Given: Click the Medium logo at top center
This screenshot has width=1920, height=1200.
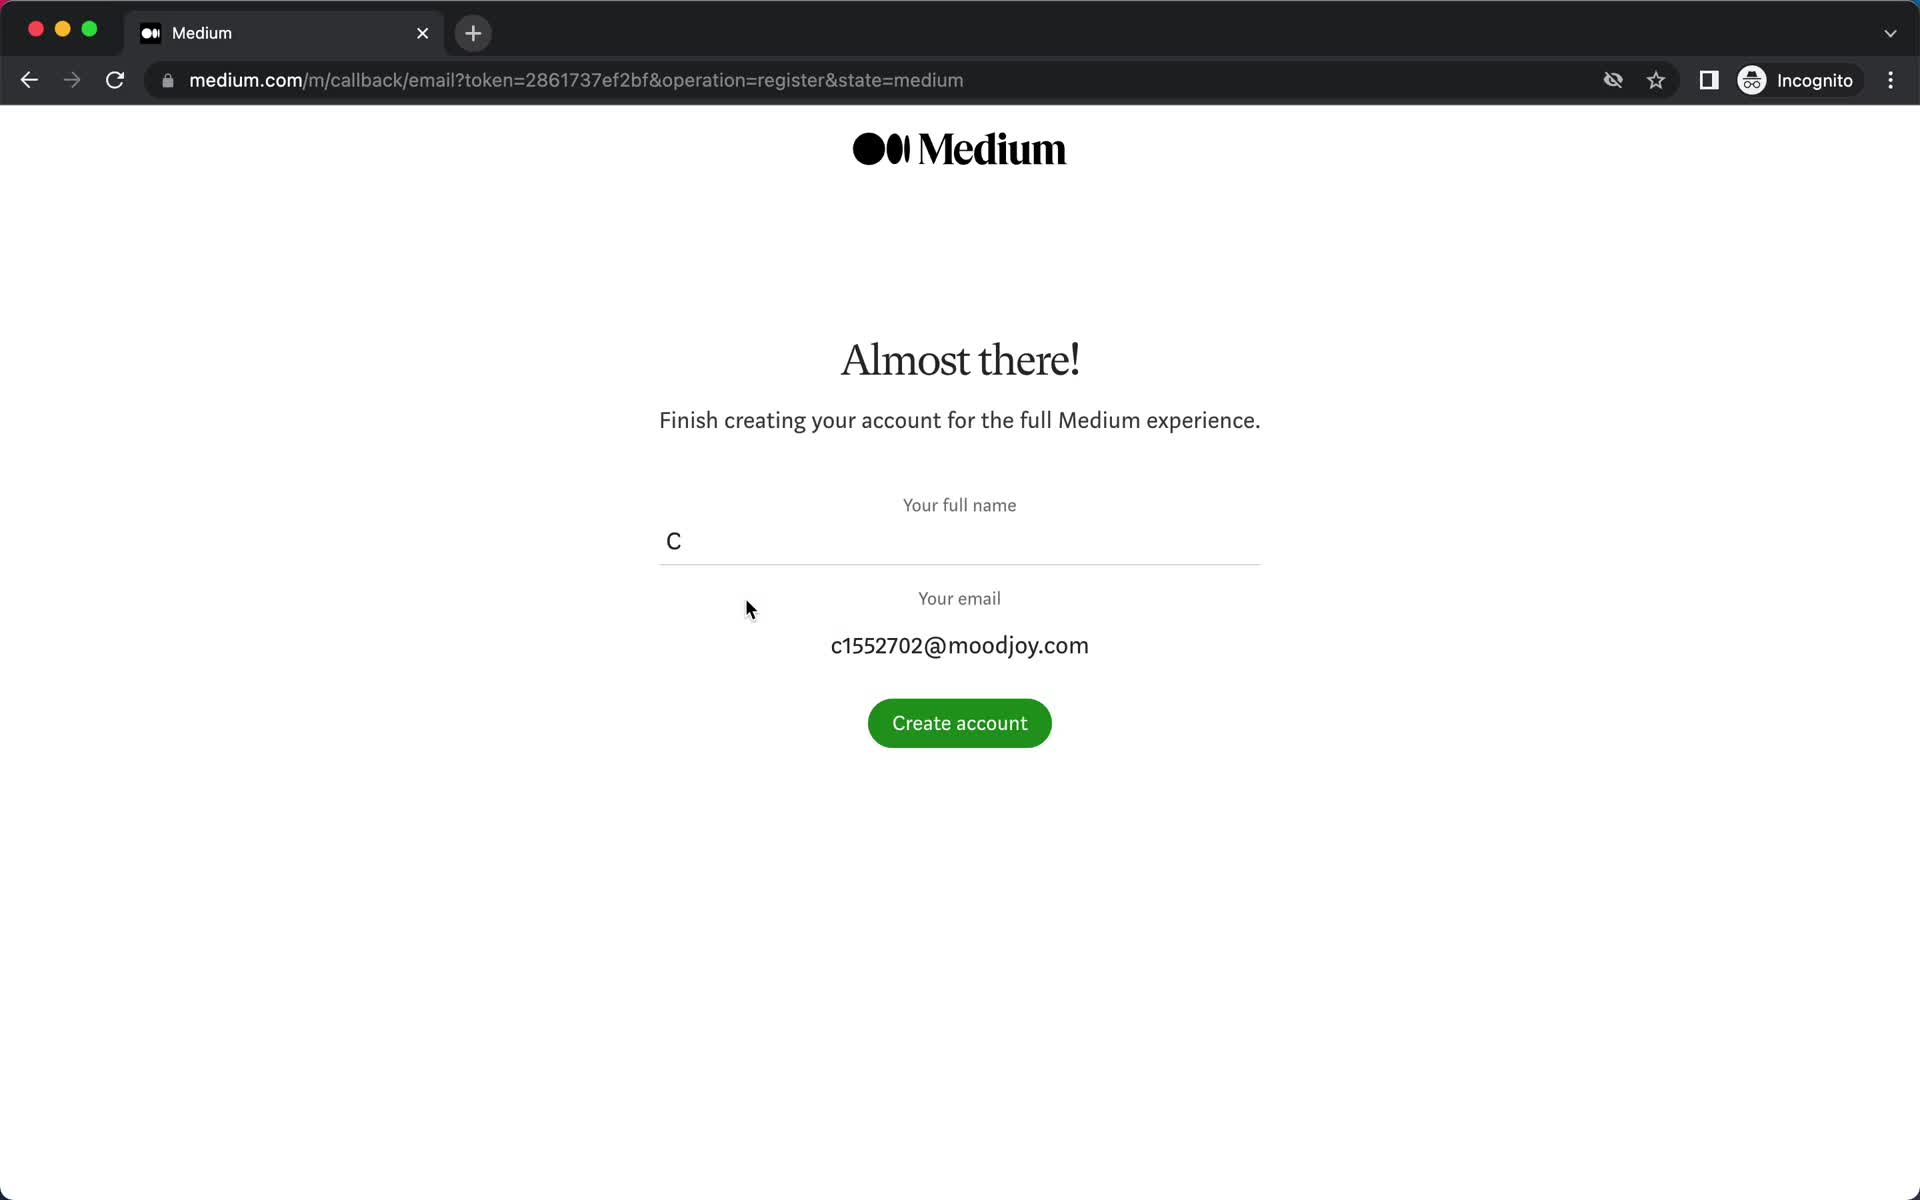Looking at the screenshot, I should tap(959, 148).
